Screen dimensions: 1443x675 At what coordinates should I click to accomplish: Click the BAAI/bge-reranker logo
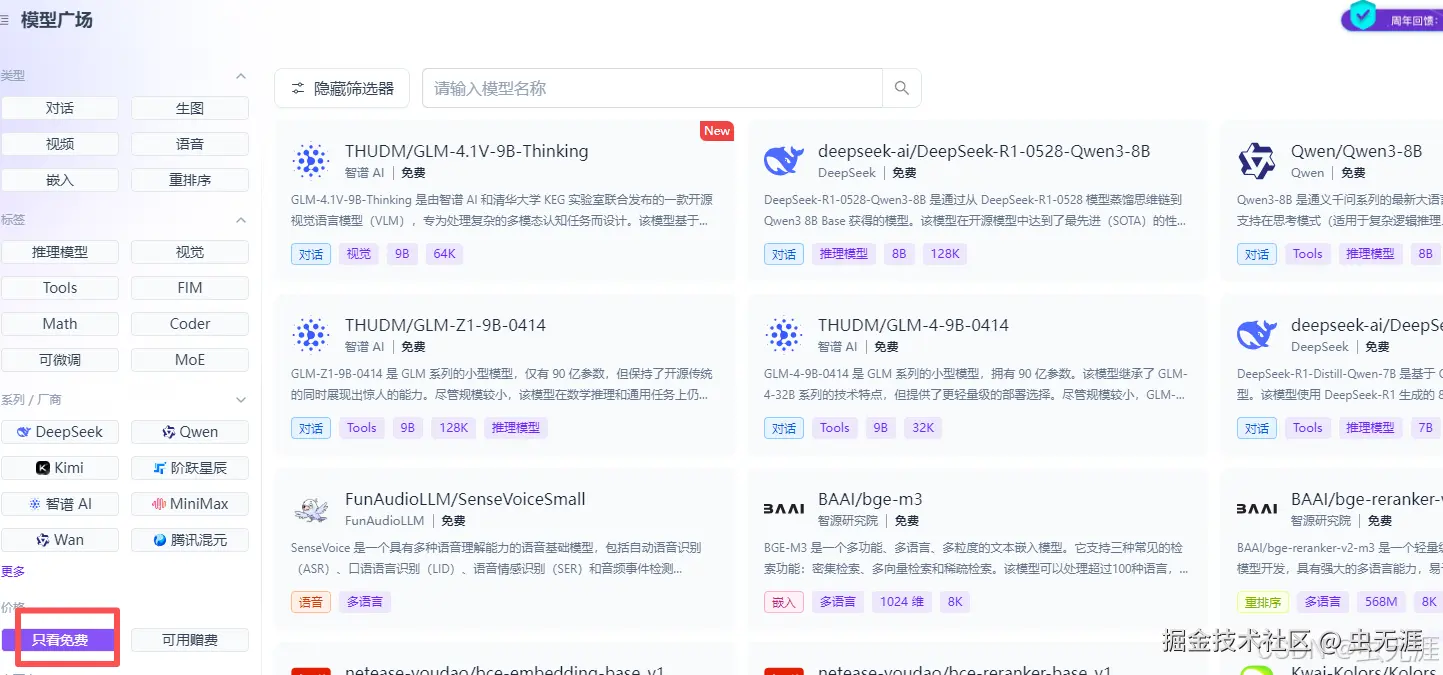(x=1257, y=509)
